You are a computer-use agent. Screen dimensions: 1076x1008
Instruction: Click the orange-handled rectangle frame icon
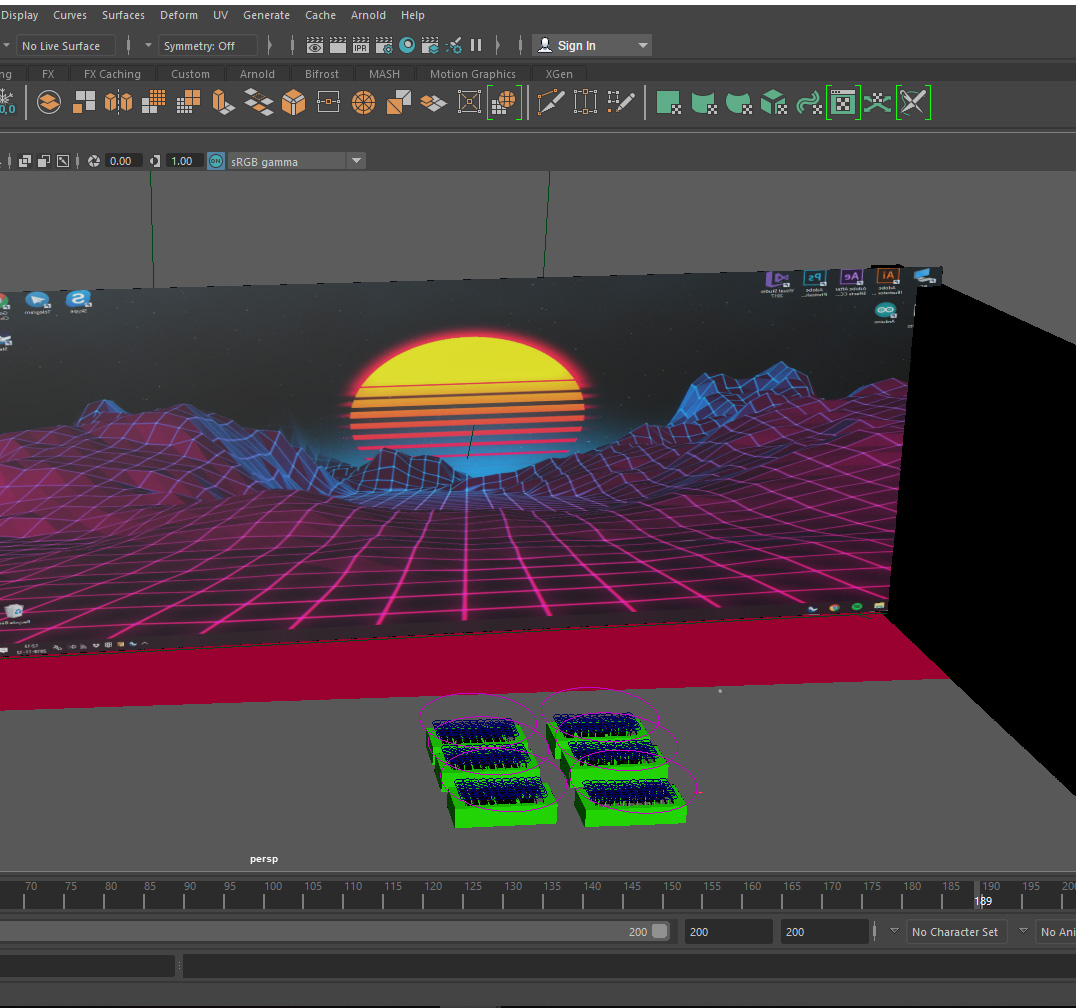coord(585,102)
